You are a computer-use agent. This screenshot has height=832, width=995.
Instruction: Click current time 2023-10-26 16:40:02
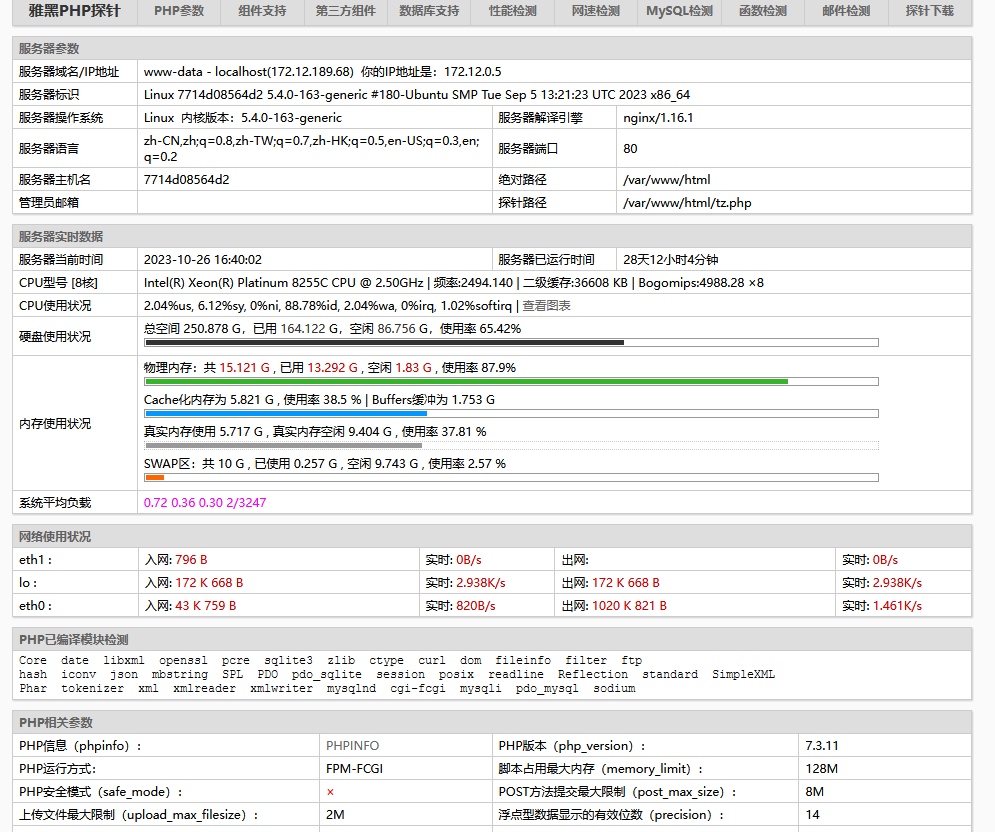(202, 260)
